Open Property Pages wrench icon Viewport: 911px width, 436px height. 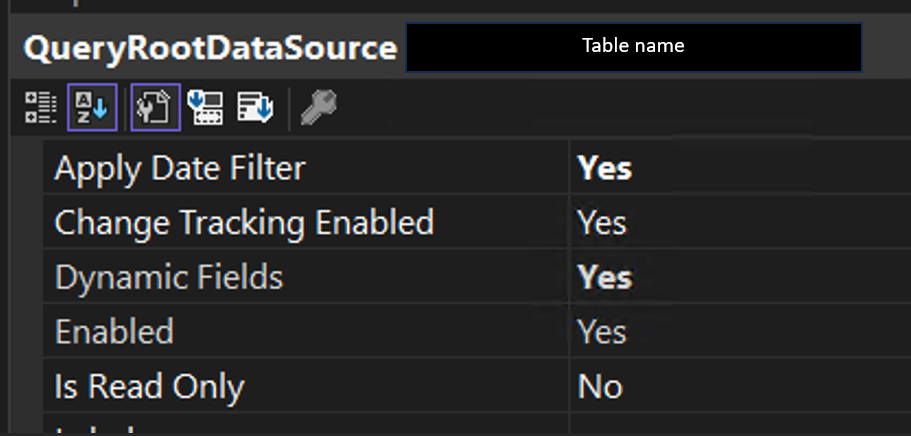click(319, 107)
